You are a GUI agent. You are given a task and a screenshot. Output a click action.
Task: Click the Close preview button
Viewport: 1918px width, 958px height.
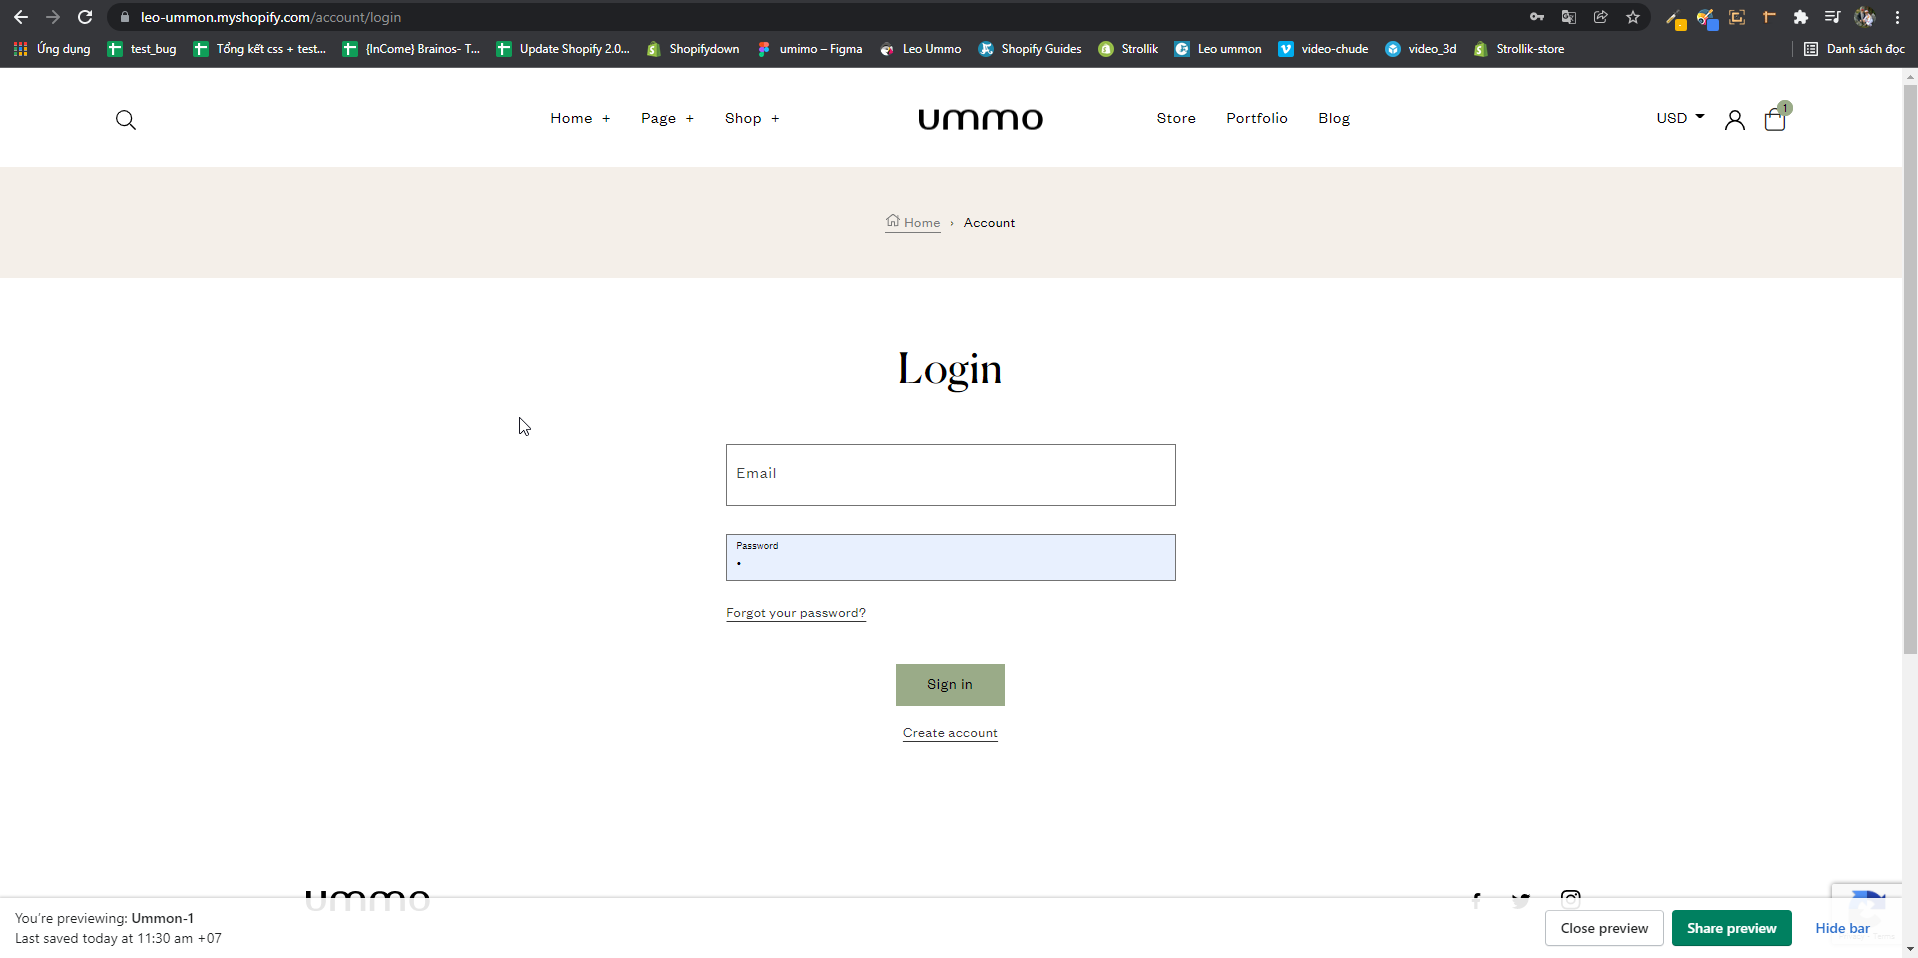pyautogui.click(x=1604, y=928)
